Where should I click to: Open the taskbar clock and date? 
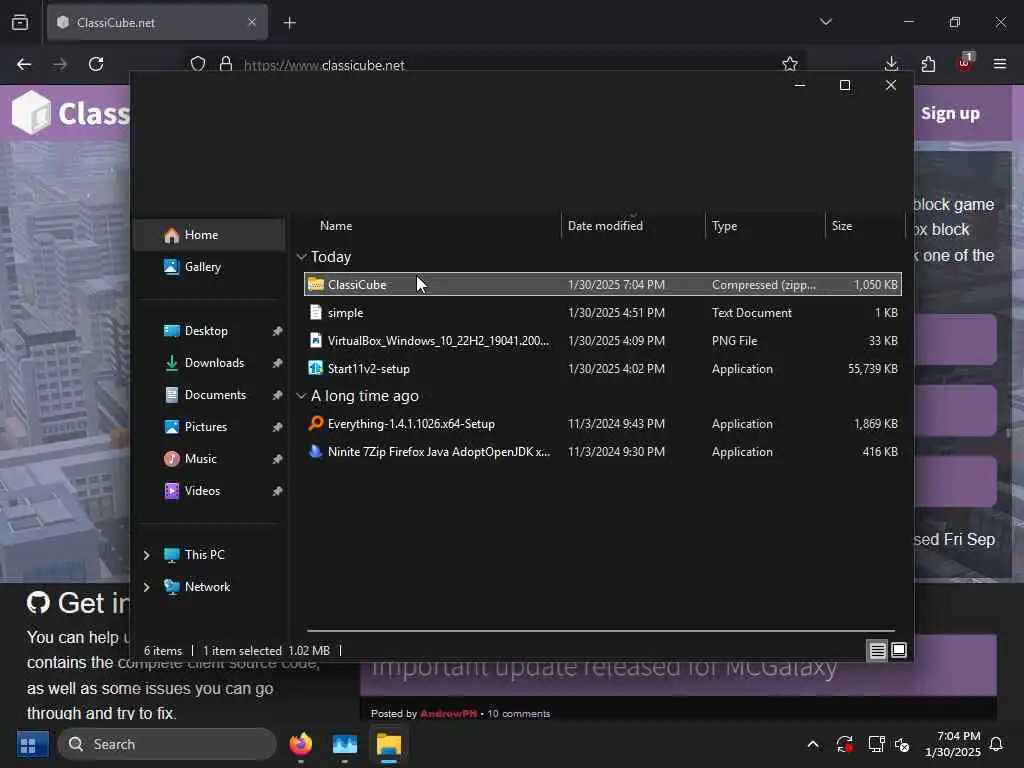pyautogui.click(x=952, y=744)
